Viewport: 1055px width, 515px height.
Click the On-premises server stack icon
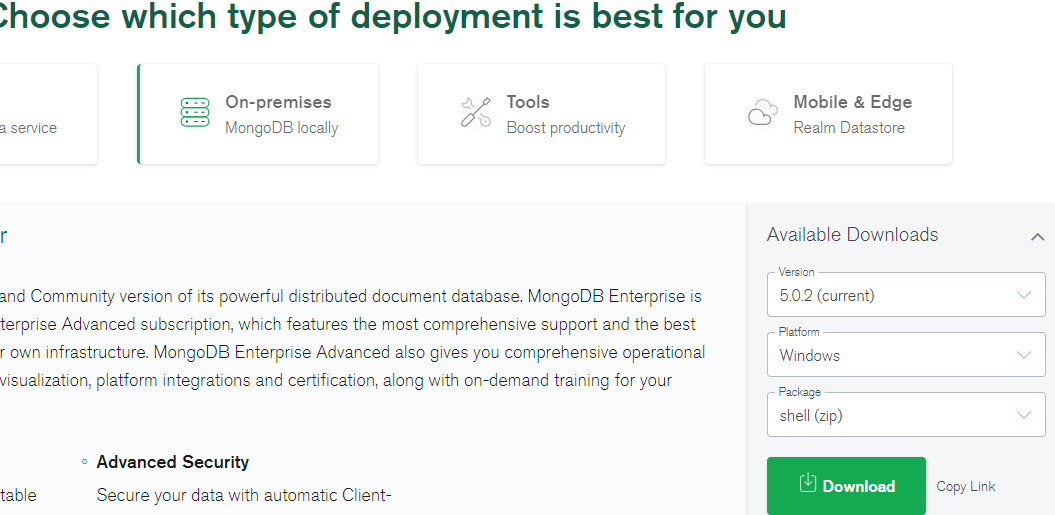tap(195, 113)
